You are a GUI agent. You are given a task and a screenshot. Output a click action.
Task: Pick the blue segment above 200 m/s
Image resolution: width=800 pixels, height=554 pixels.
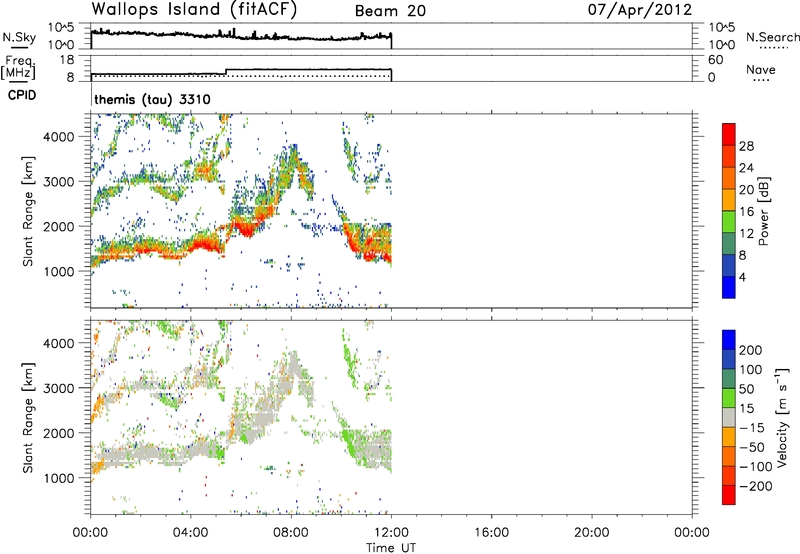pyautogui.click(x=729, y=340)
